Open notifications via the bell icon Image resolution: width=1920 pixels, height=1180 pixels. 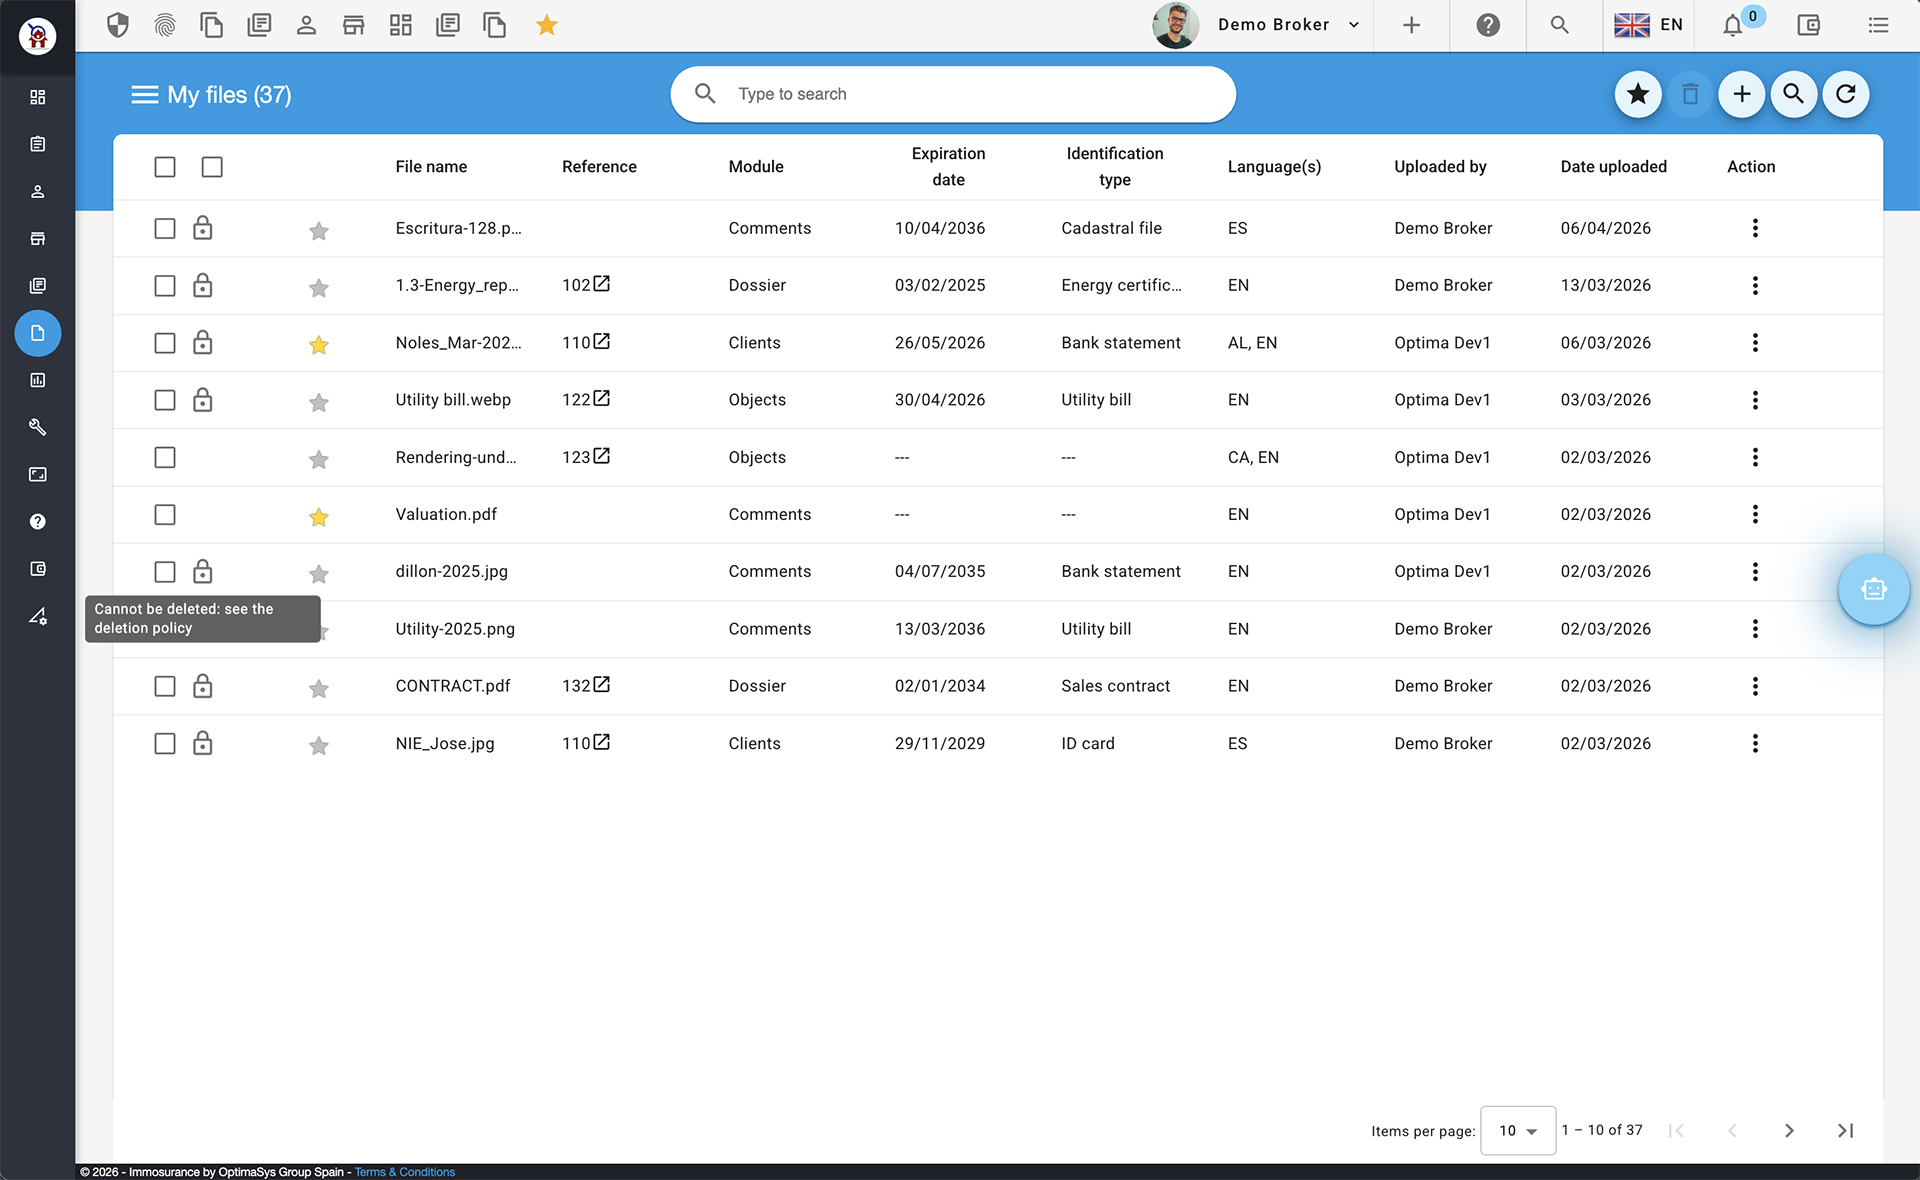pyautogui.click(x=1731, y=25)
